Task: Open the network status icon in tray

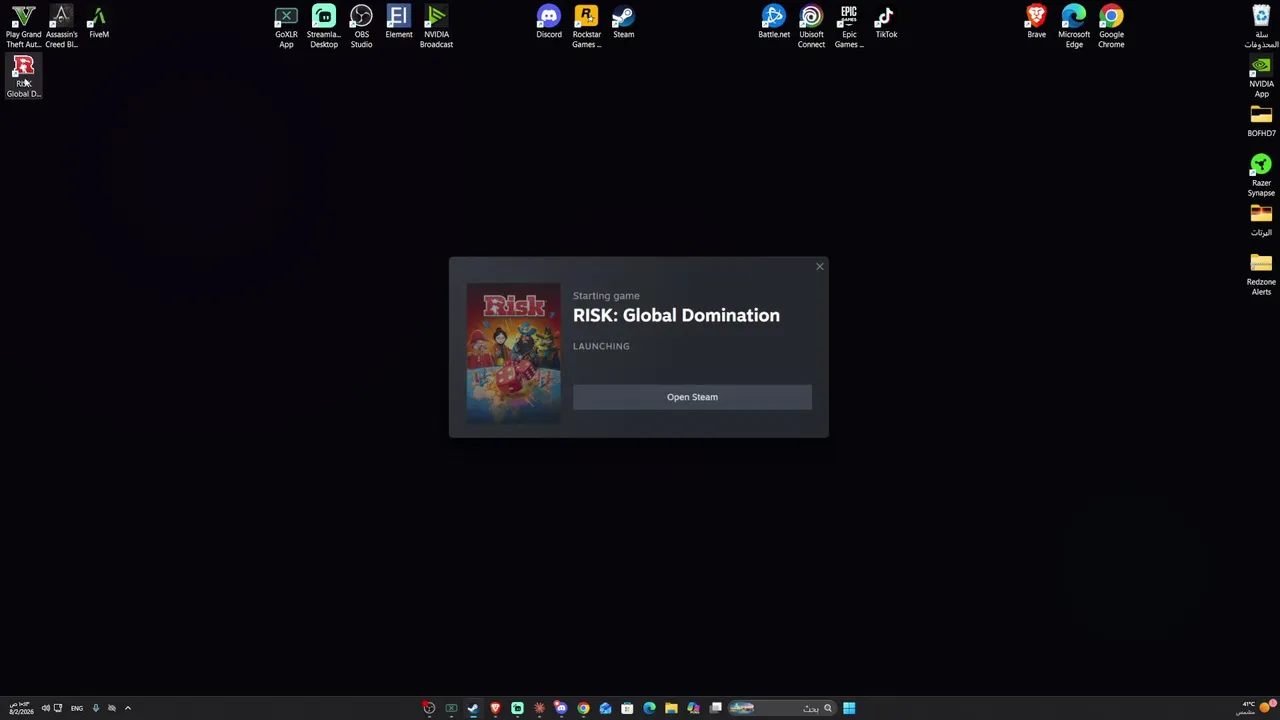Action: [x=58, y=708]
